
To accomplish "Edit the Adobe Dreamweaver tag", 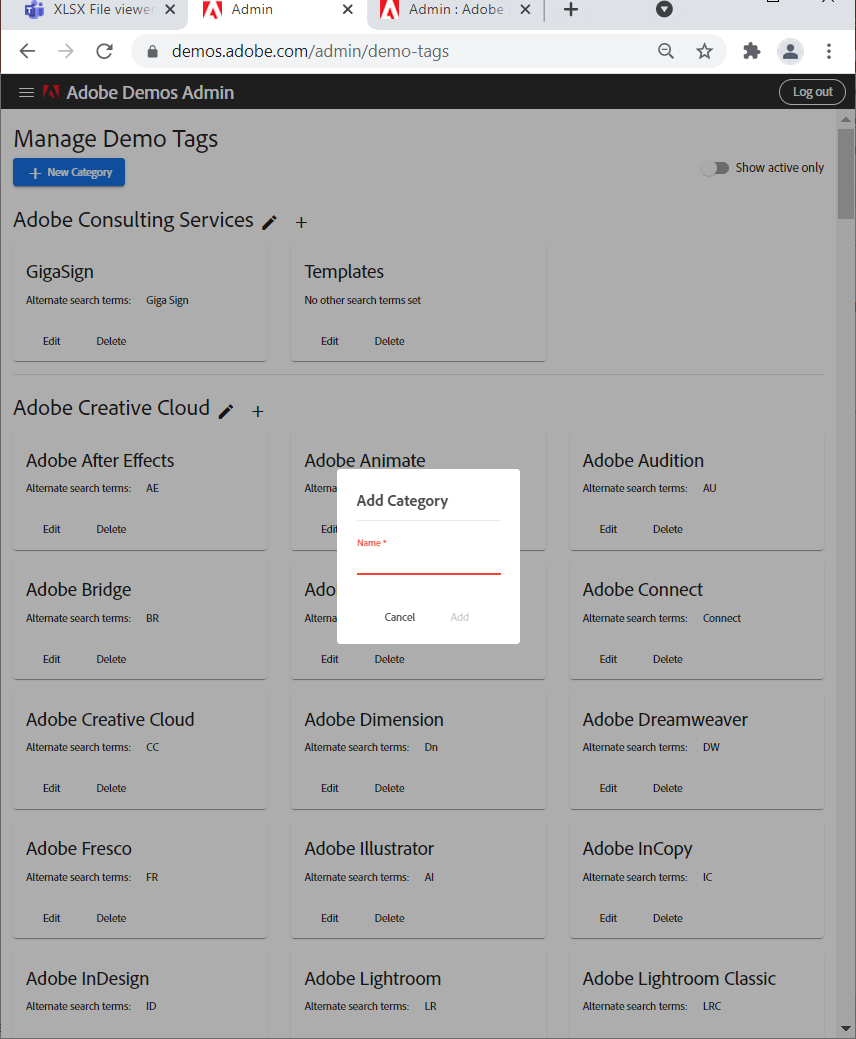I will 608,789.
